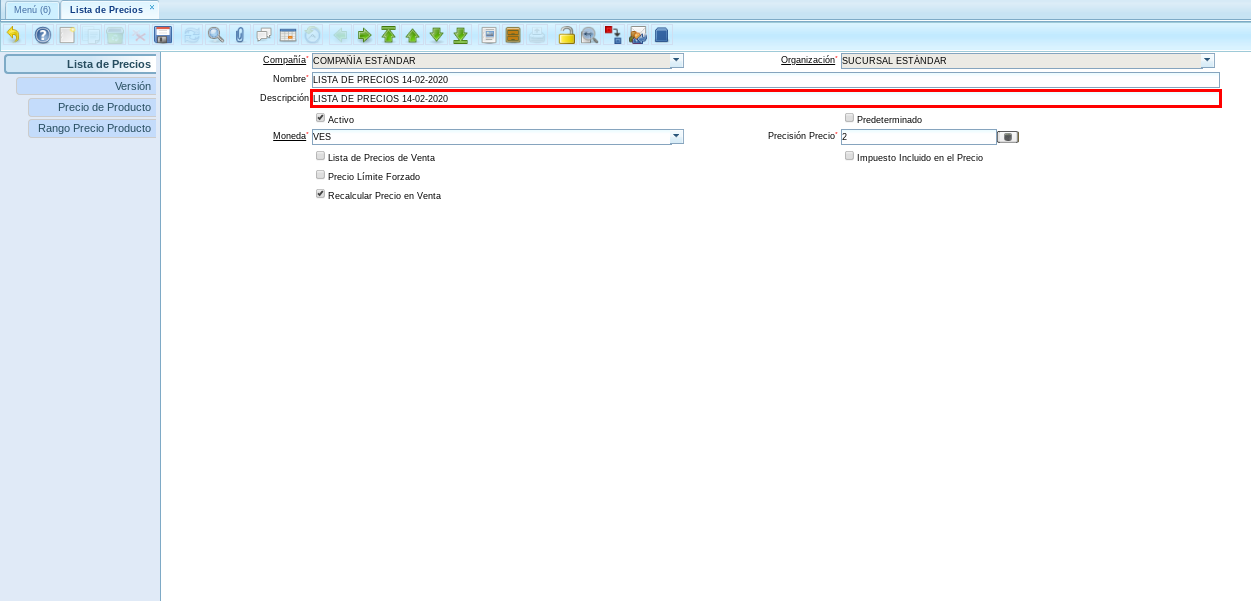The width and height of the screenshot is (1251, 601).
Task: Select Lista de Precios in the sidebar
Action: tap(80, 64)
